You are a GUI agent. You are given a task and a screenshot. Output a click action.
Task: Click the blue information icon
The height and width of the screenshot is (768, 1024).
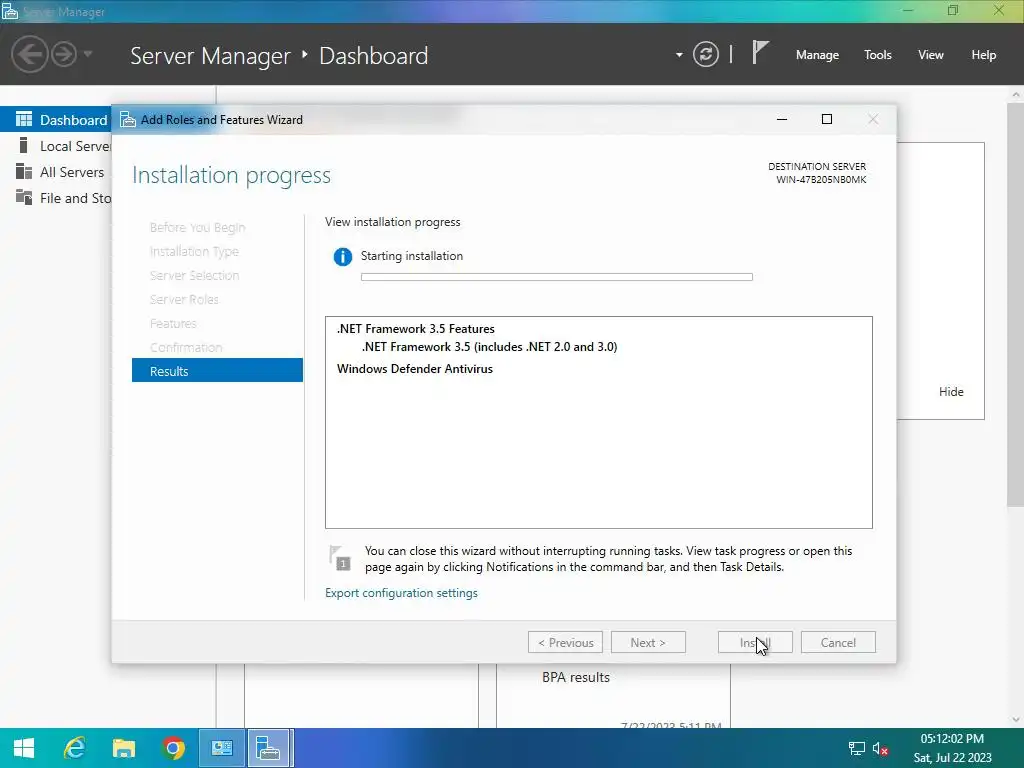pos(342,257)
